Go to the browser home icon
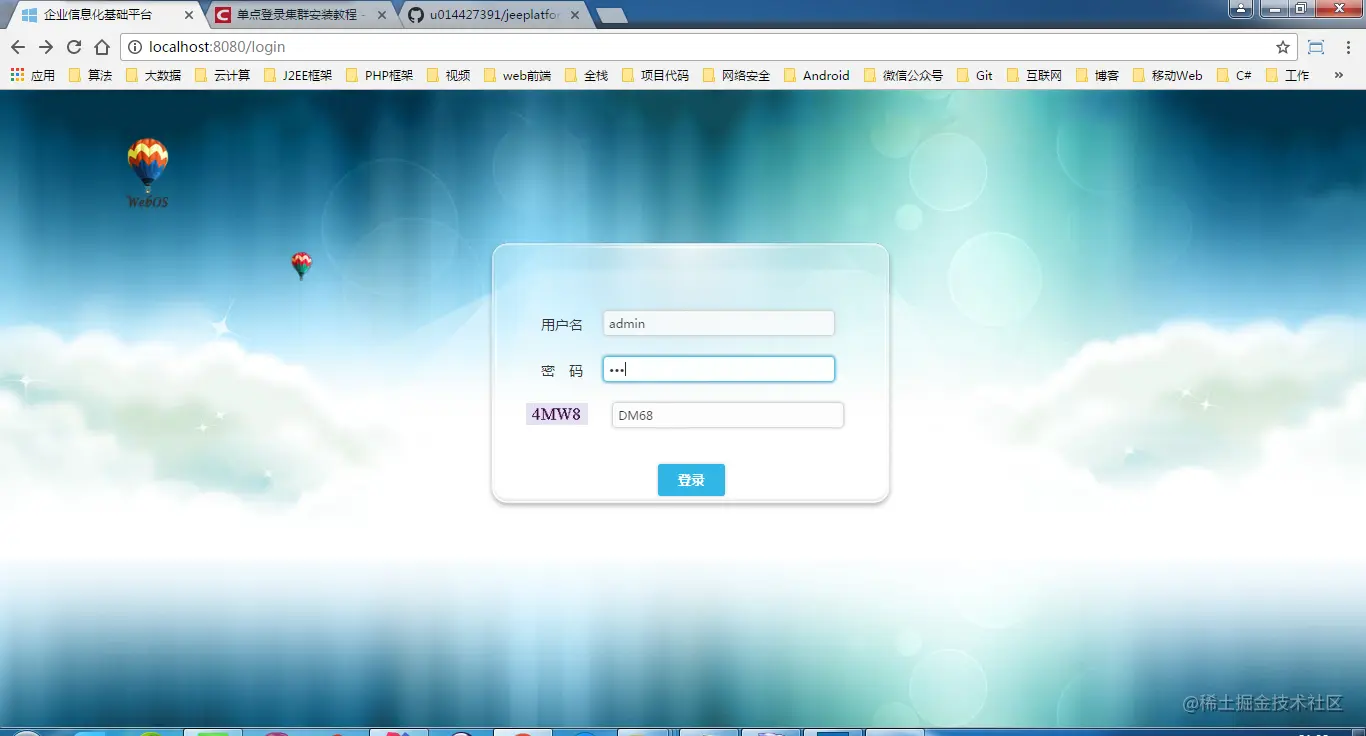 click(x=102, y=47)
